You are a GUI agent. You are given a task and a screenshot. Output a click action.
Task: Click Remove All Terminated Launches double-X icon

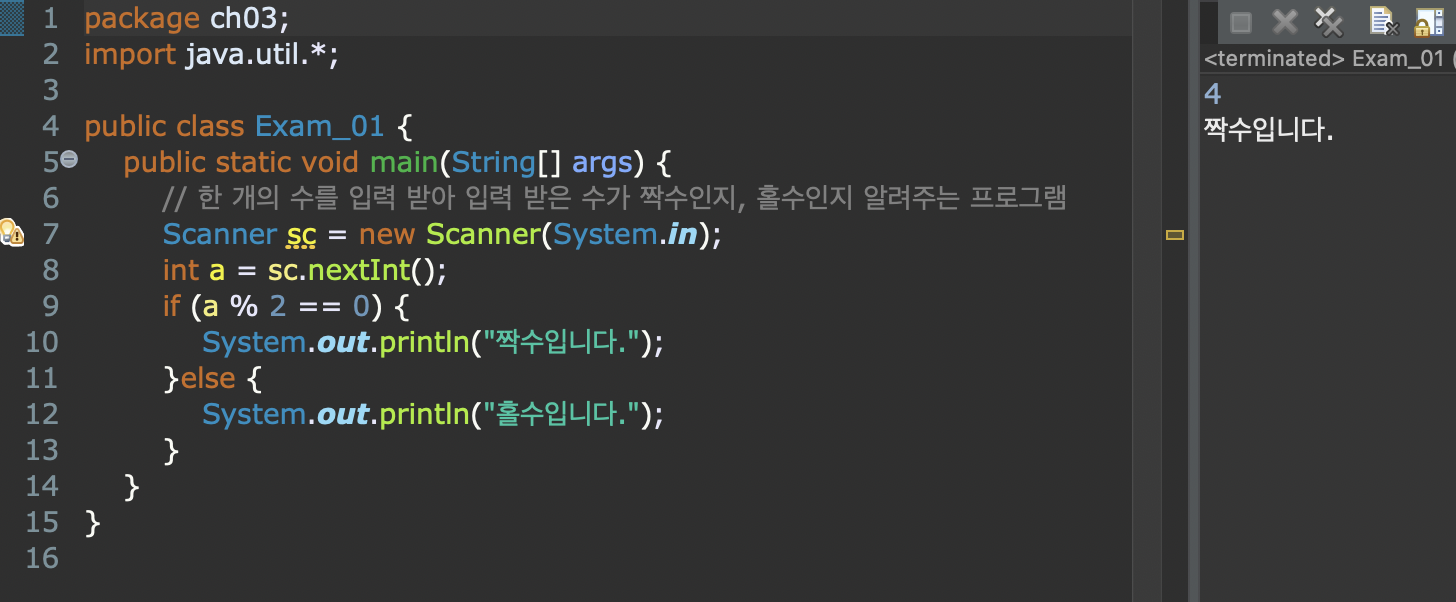click(1328, 21)
